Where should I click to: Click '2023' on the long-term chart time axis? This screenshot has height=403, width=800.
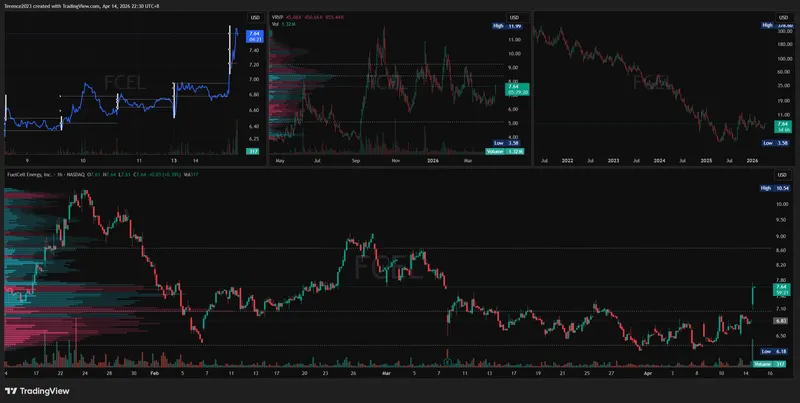(x=613, y=160)
